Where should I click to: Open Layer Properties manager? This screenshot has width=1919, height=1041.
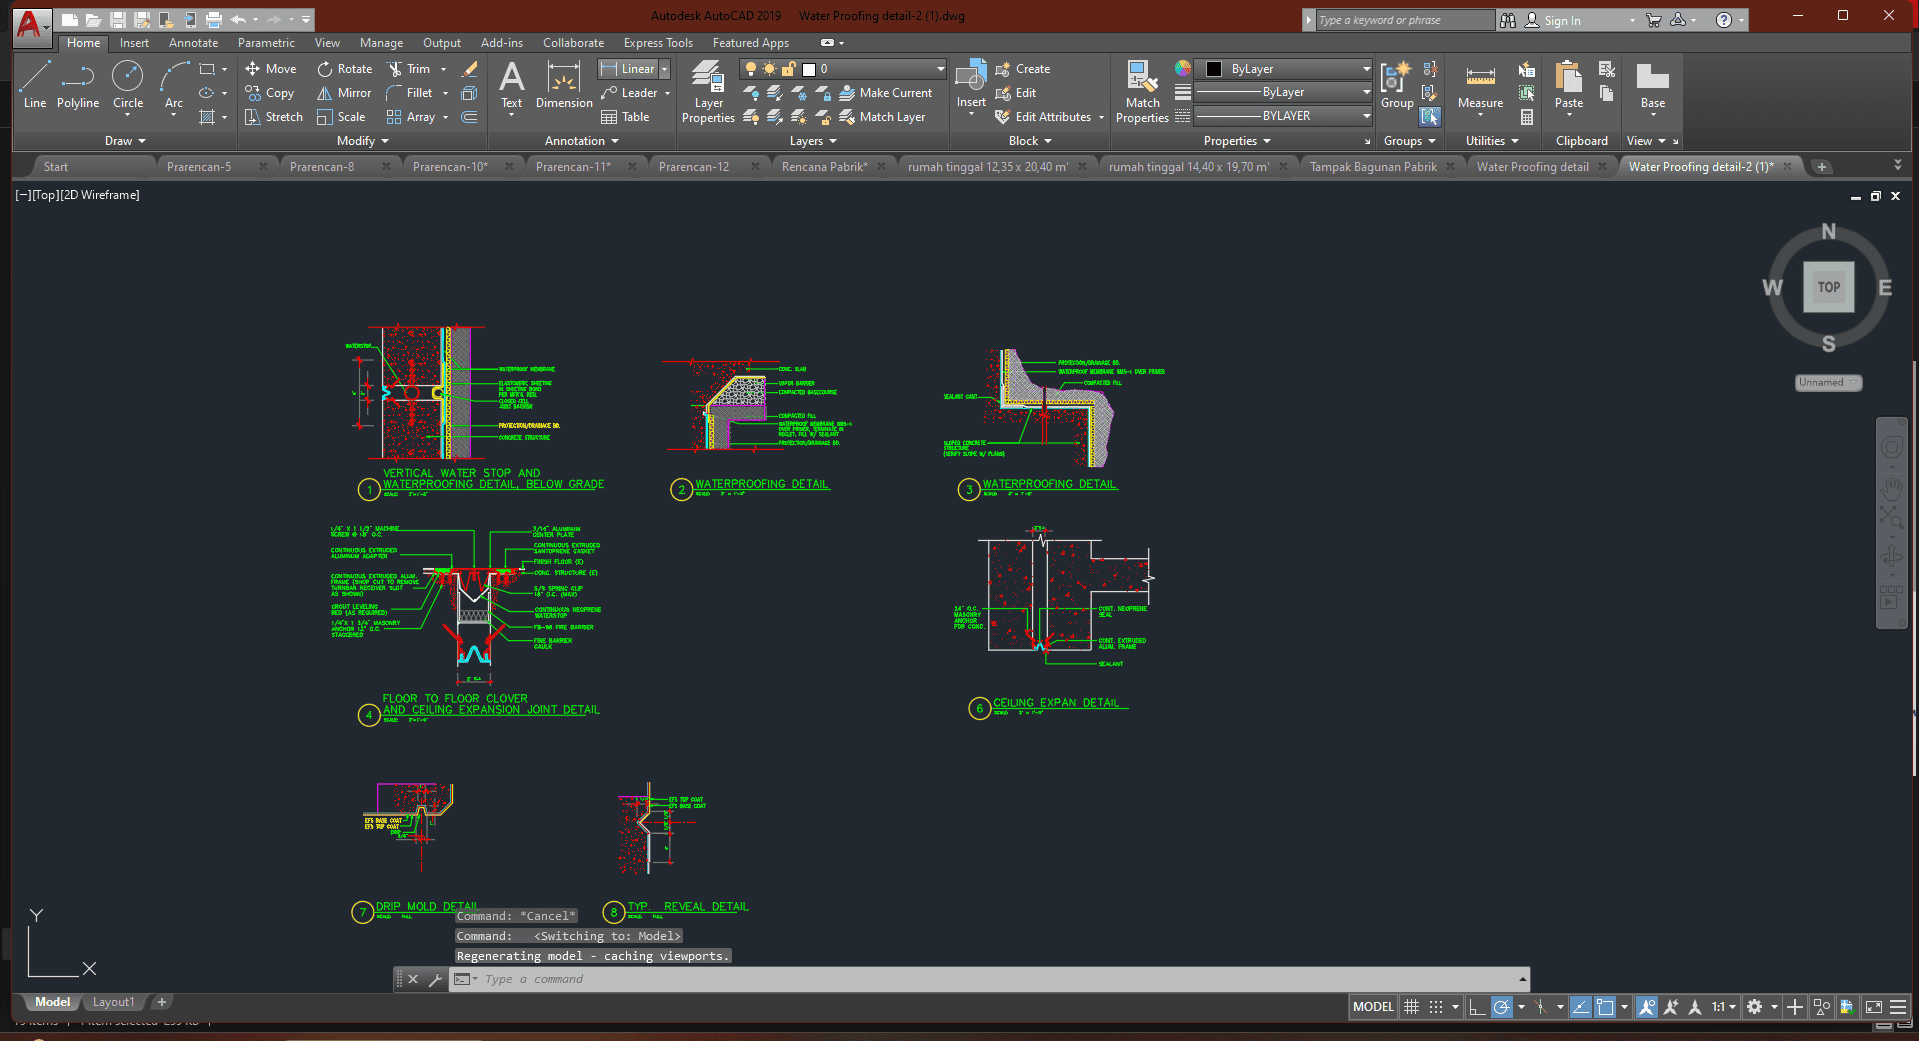click(708, 92)
